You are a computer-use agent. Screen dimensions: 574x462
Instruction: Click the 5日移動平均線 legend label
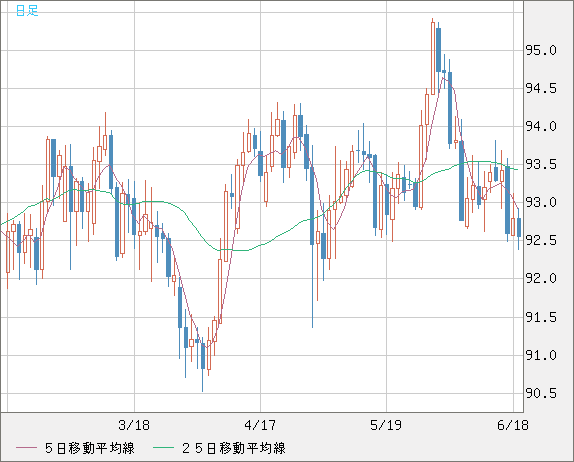pyautogui.click(x=90, y=448)
